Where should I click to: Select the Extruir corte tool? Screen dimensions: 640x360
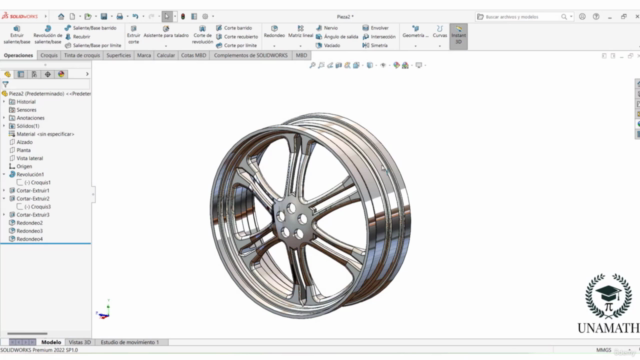click(133, 35)
